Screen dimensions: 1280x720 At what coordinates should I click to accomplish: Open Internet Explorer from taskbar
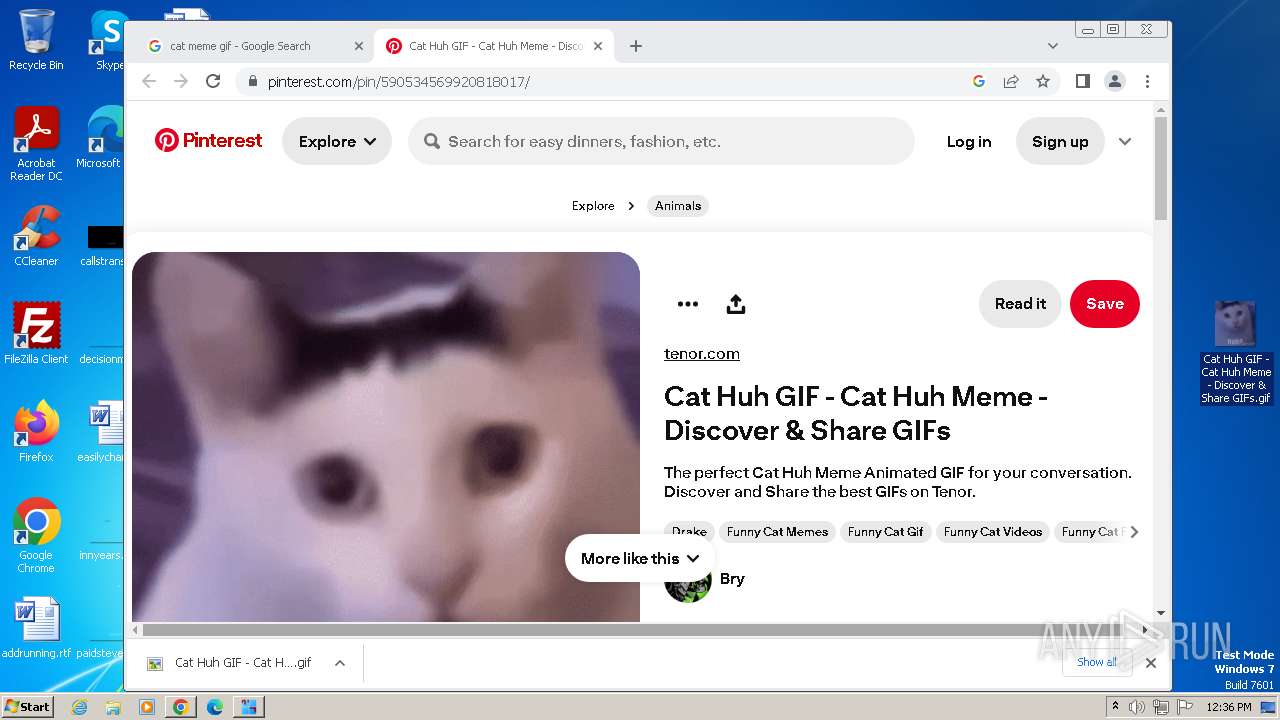pyautogui.click(x=80, y=707)
